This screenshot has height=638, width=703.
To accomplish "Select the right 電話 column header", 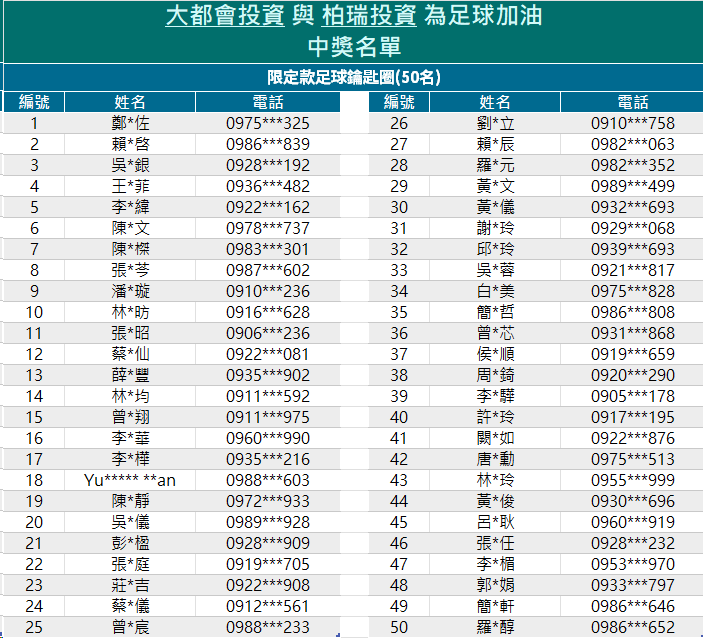I will point(632,102).
